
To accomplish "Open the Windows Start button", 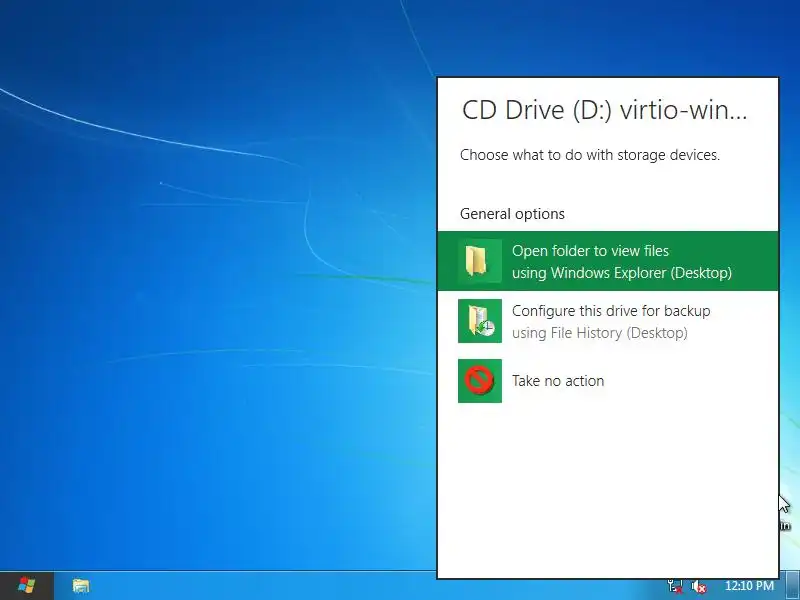I will [27, 586].
